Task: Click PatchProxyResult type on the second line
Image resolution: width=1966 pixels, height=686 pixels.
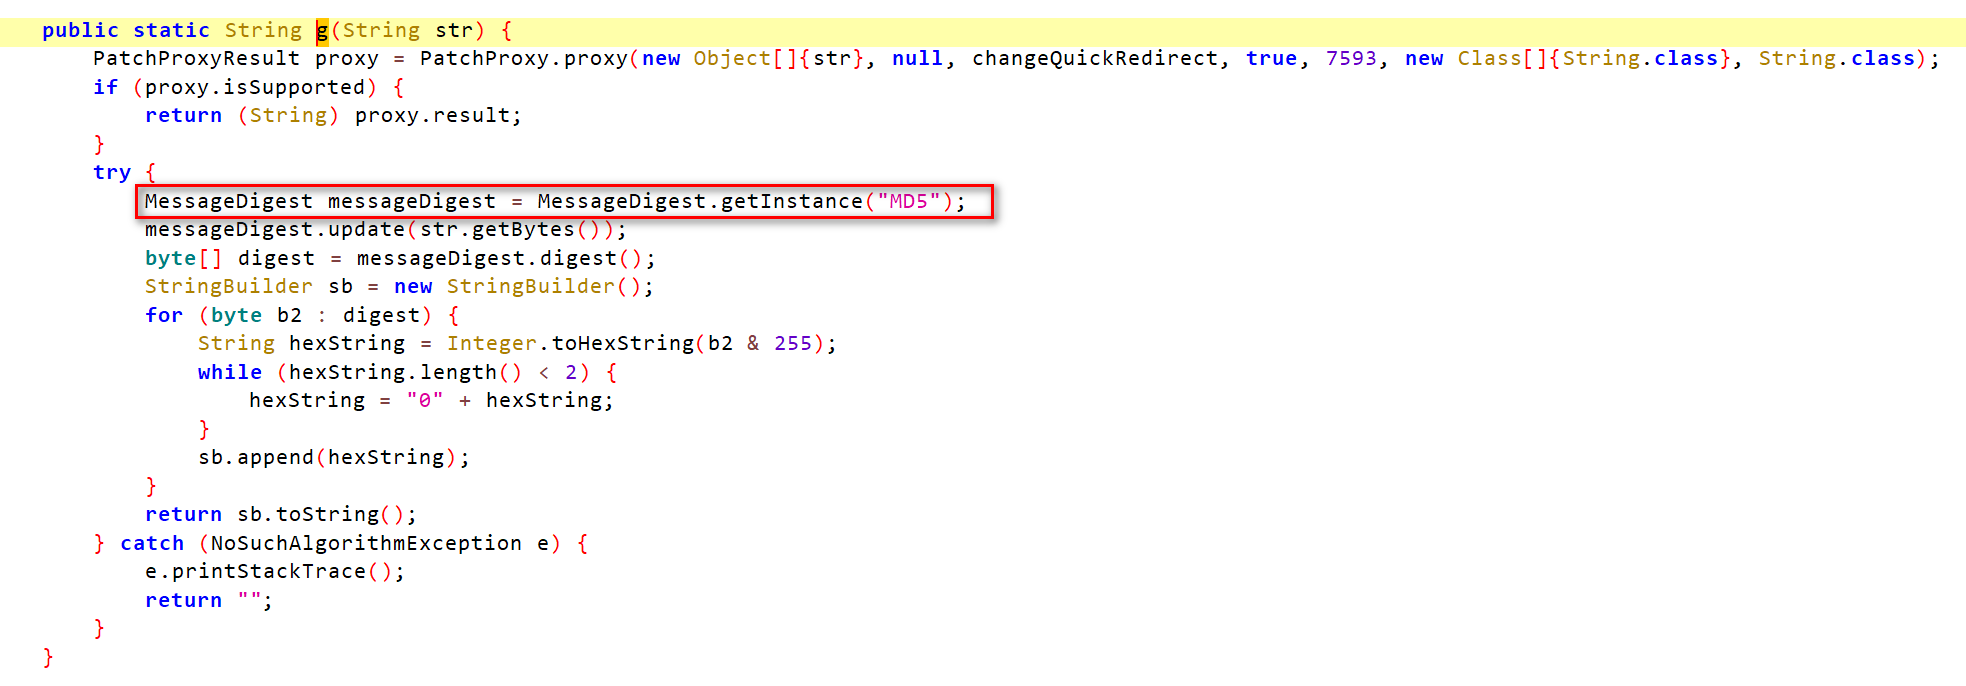Action: 197,59
